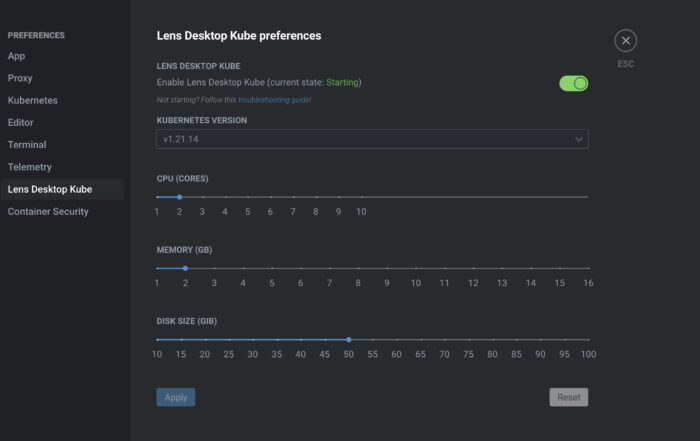This screenshot has width=700, height=441.
Task: Click the Disk Size slider handle
Action: pyautogui.click(x=349, y=340)
